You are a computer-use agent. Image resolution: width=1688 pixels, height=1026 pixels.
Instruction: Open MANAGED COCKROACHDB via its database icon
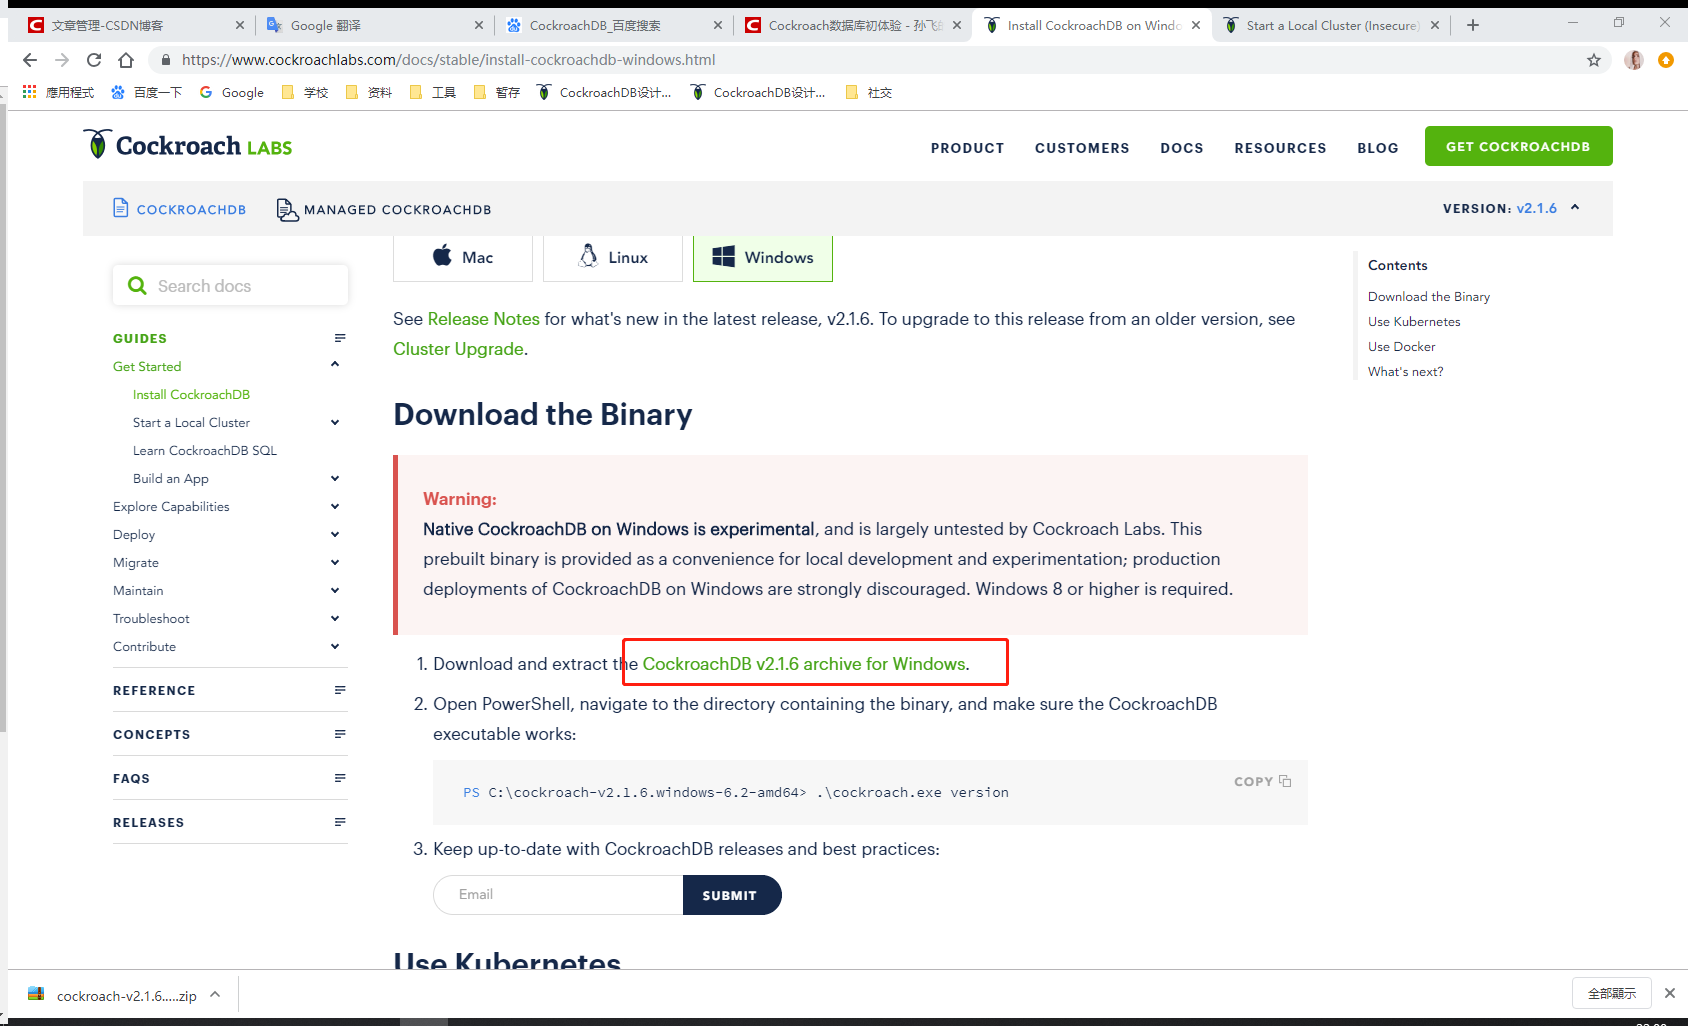pos(287,209)
